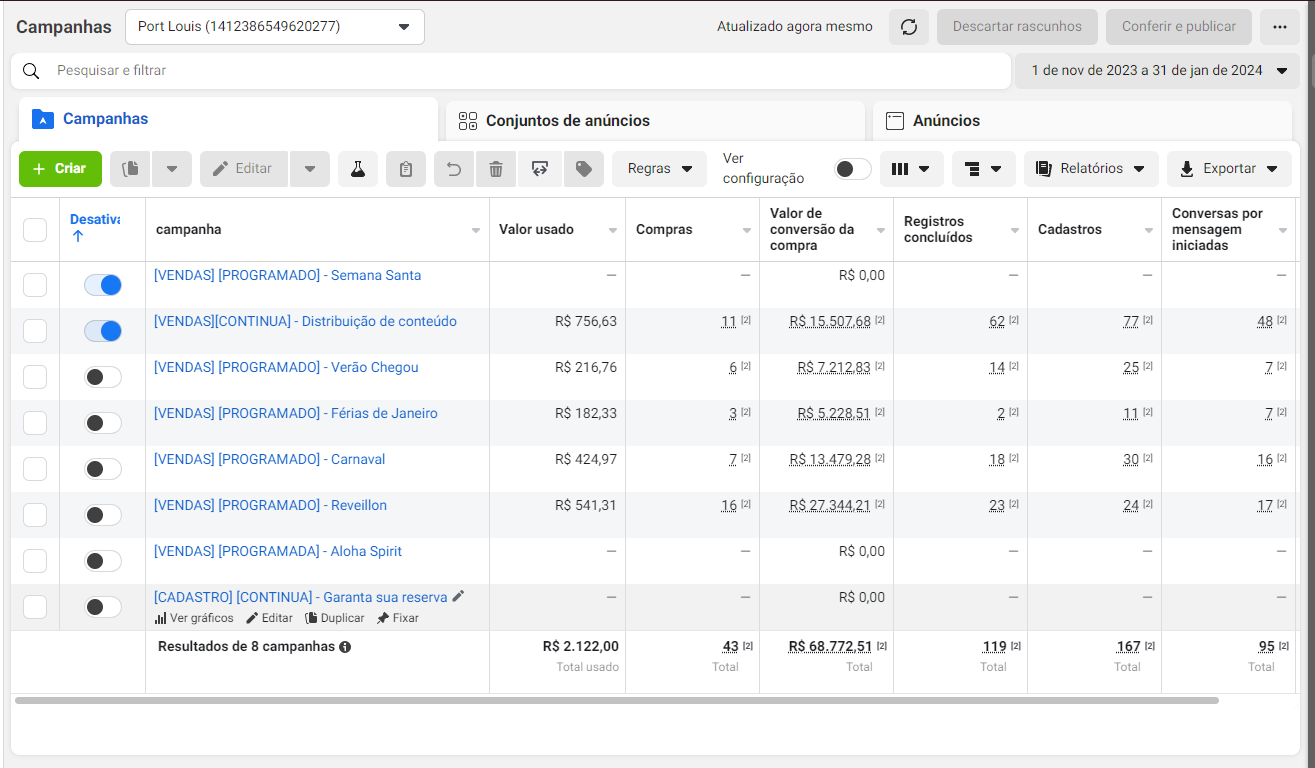The image size is (1315, 768).
Task: Open the columns layout dropdown
Action: coord(911,169)
